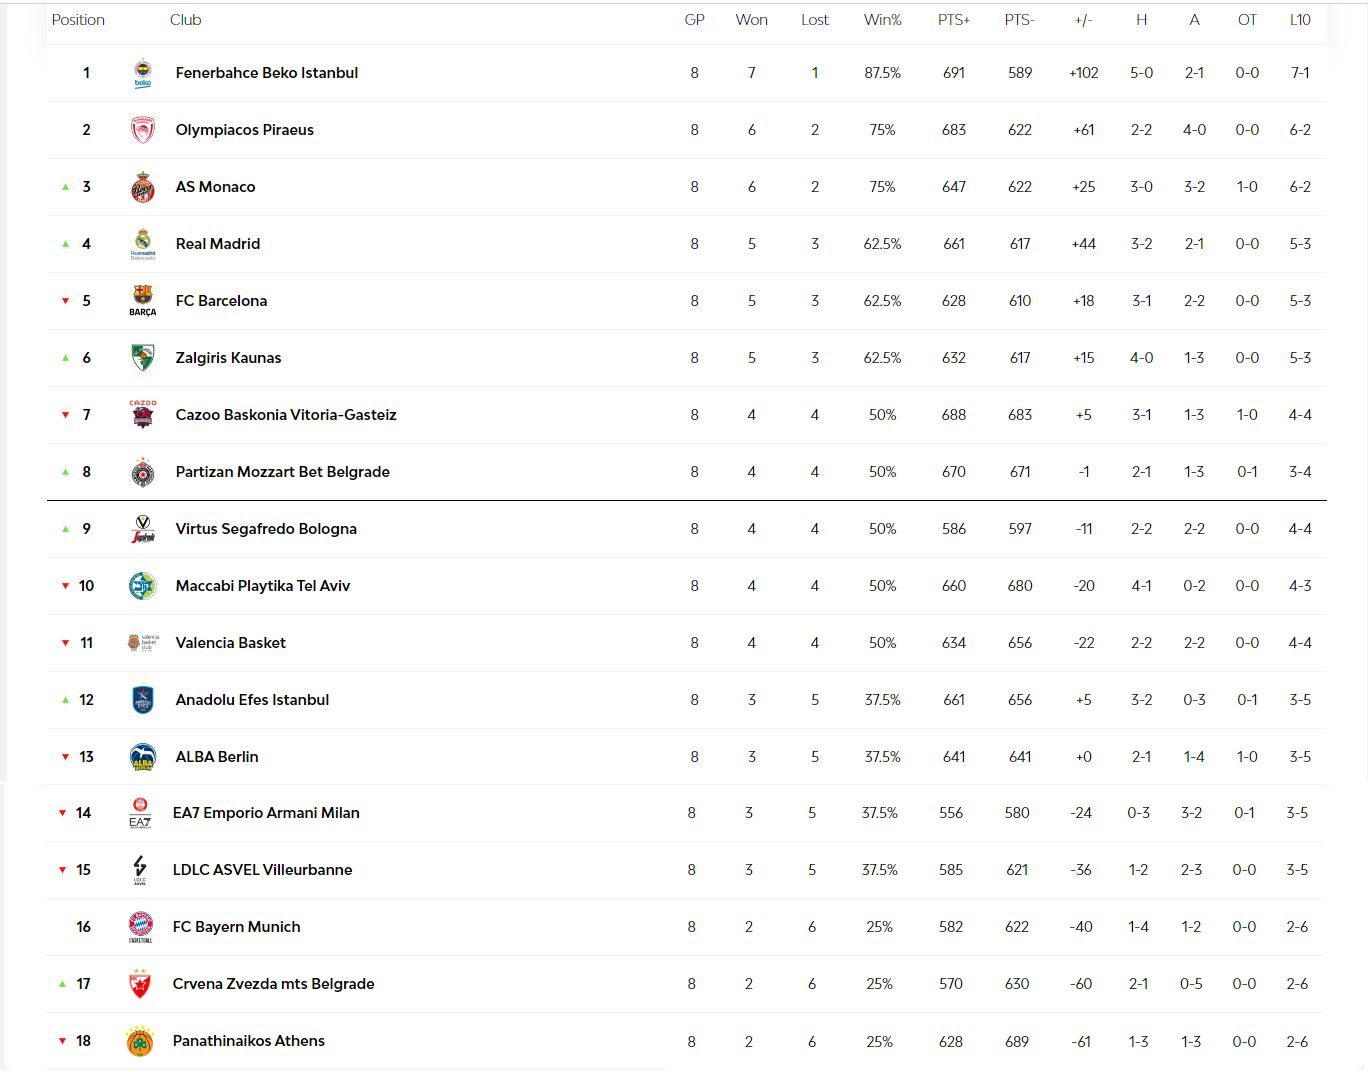
Task: Sort table by PTS+ column header
Action: [953, 20]
